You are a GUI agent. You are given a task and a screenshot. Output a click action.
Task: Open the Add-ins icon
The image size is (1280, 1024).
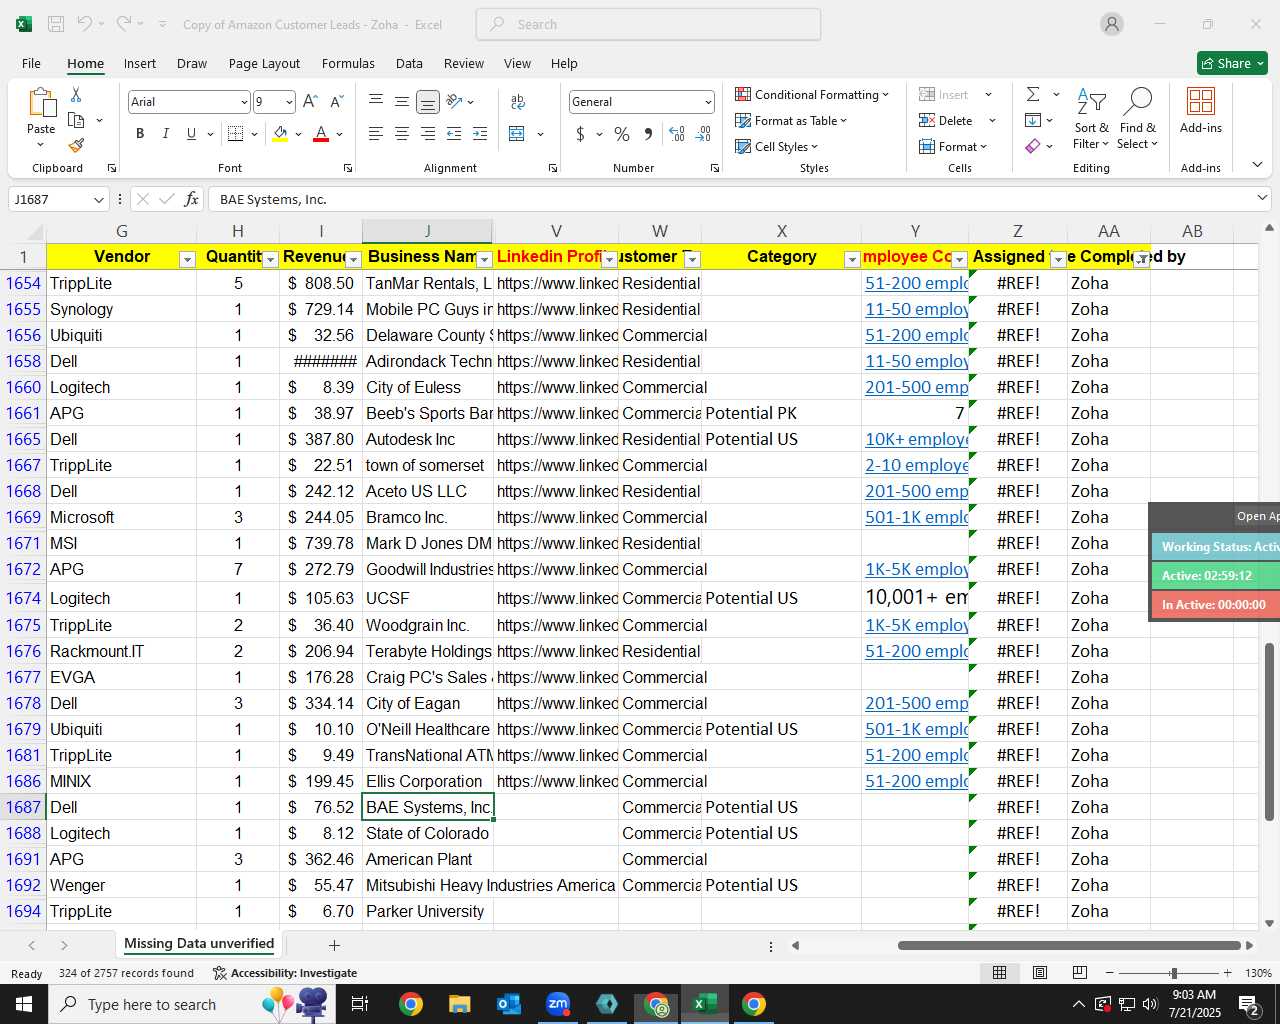click(x=1201, y=110)
